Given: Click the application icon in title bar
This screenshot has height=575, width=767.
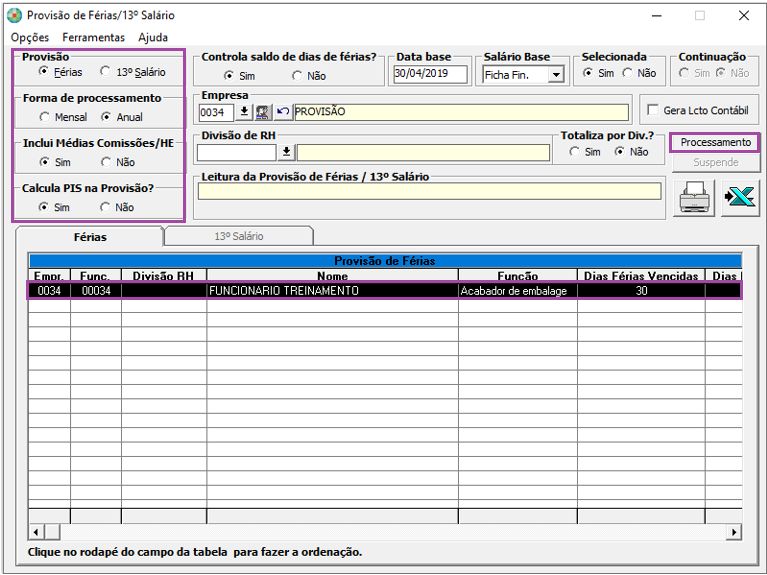Looking at the screenshot, I should [x=15, y=15].
